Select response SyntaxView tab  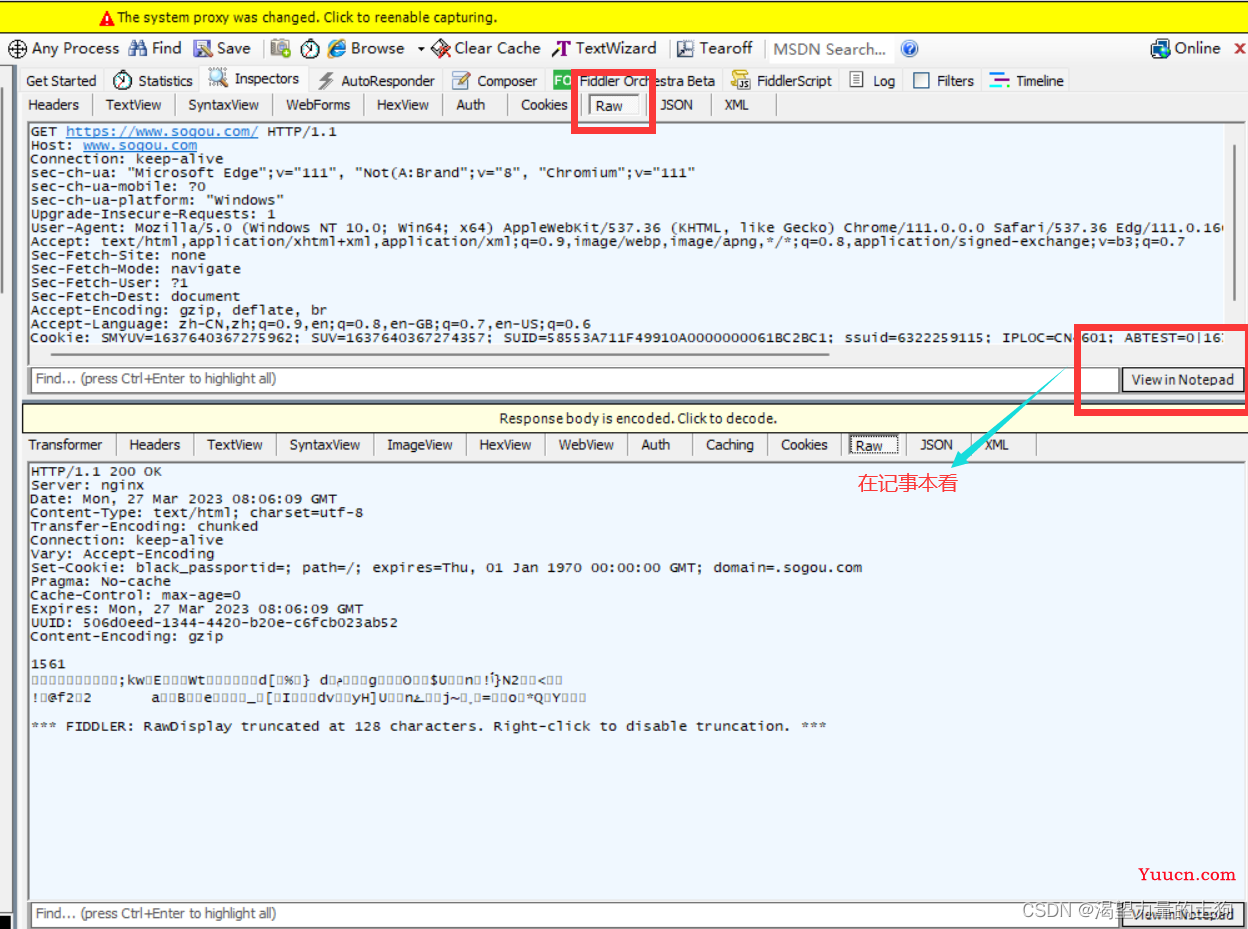point(325,445)
